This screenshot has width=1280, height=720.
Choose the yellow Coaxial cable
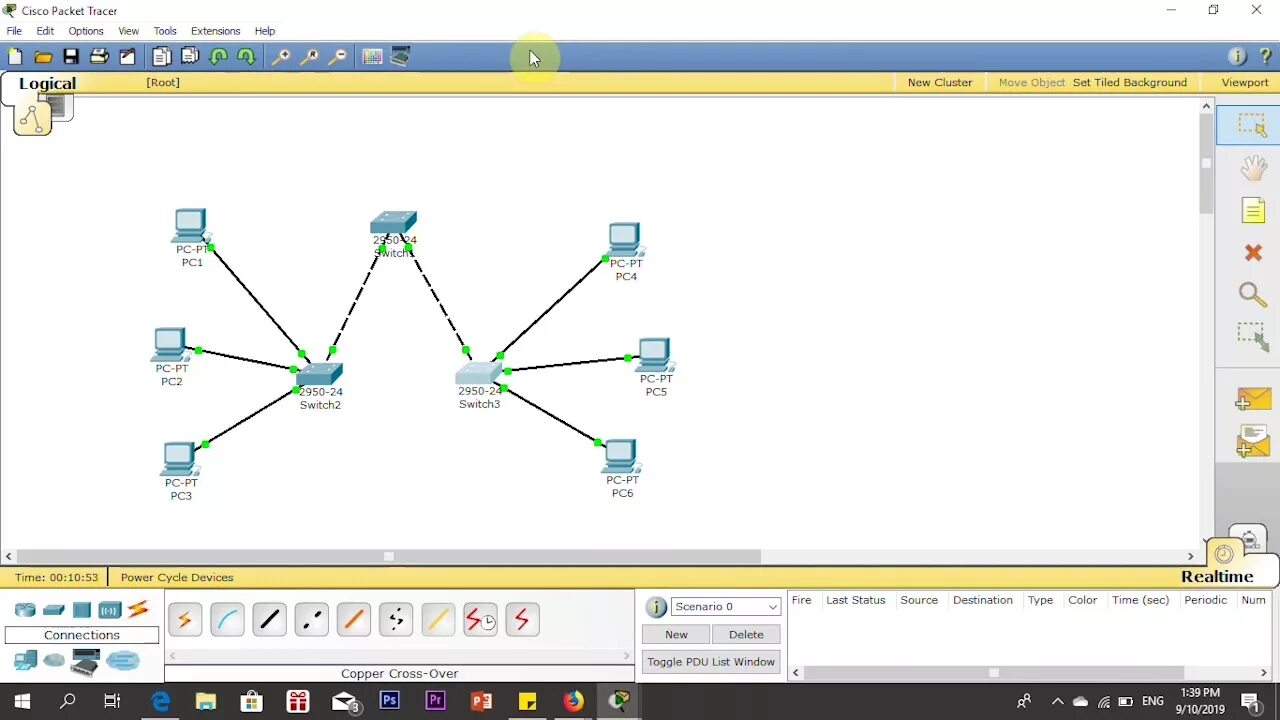pos(437,620)
